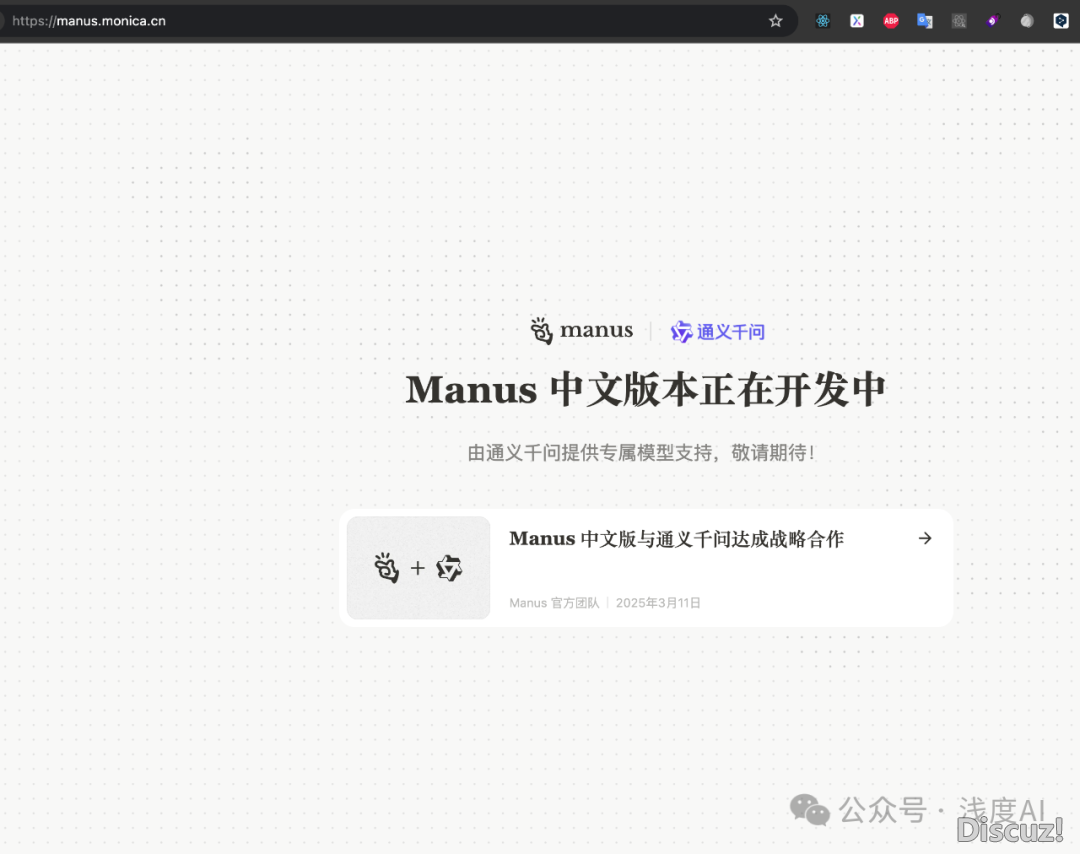Click the purple 通义千问 logo

(x=718, y=332)
